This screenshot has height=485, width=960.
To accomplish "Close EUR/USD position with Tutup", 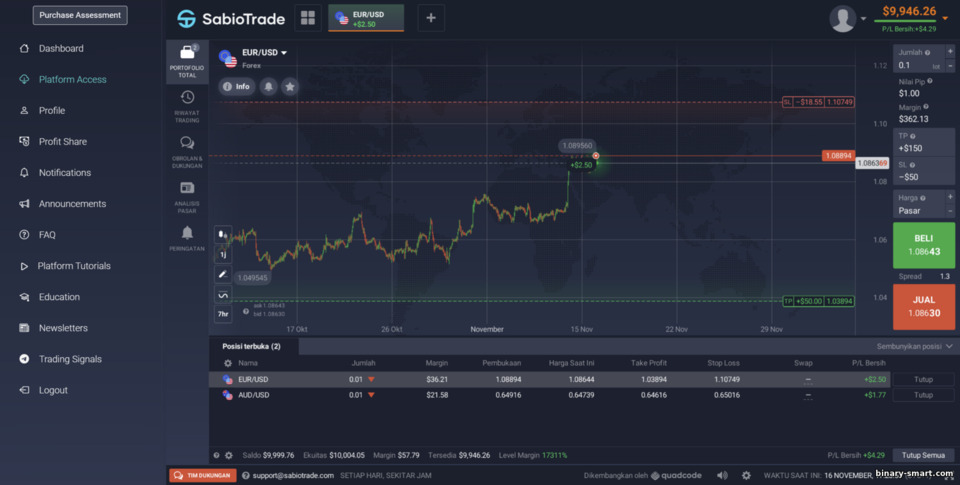I will click(923, 379).
